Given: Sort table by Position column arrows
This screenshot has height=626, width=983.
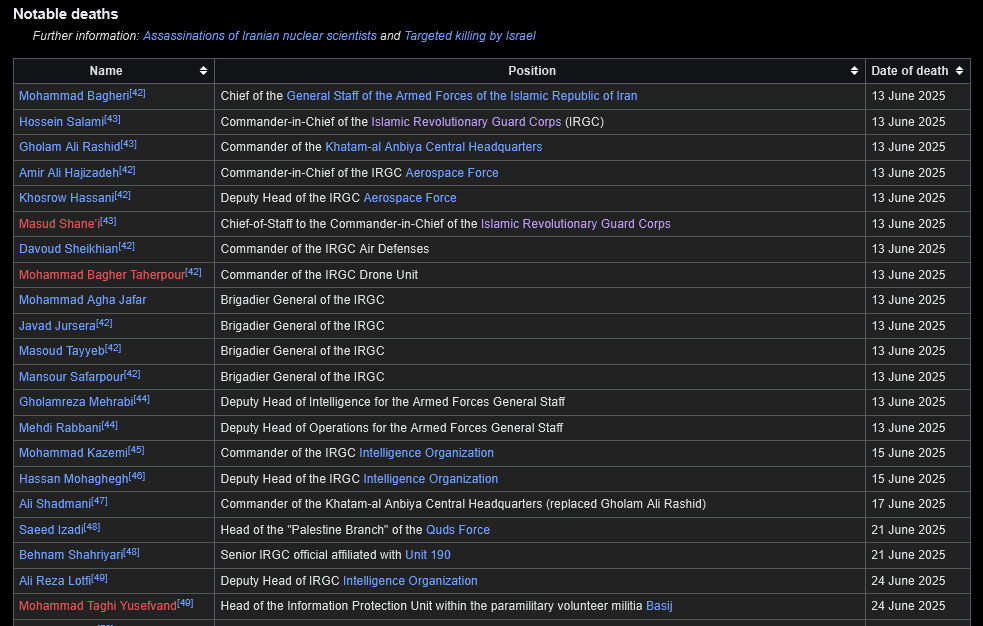Looking at the screenshot, I should (x=854, y=71).
